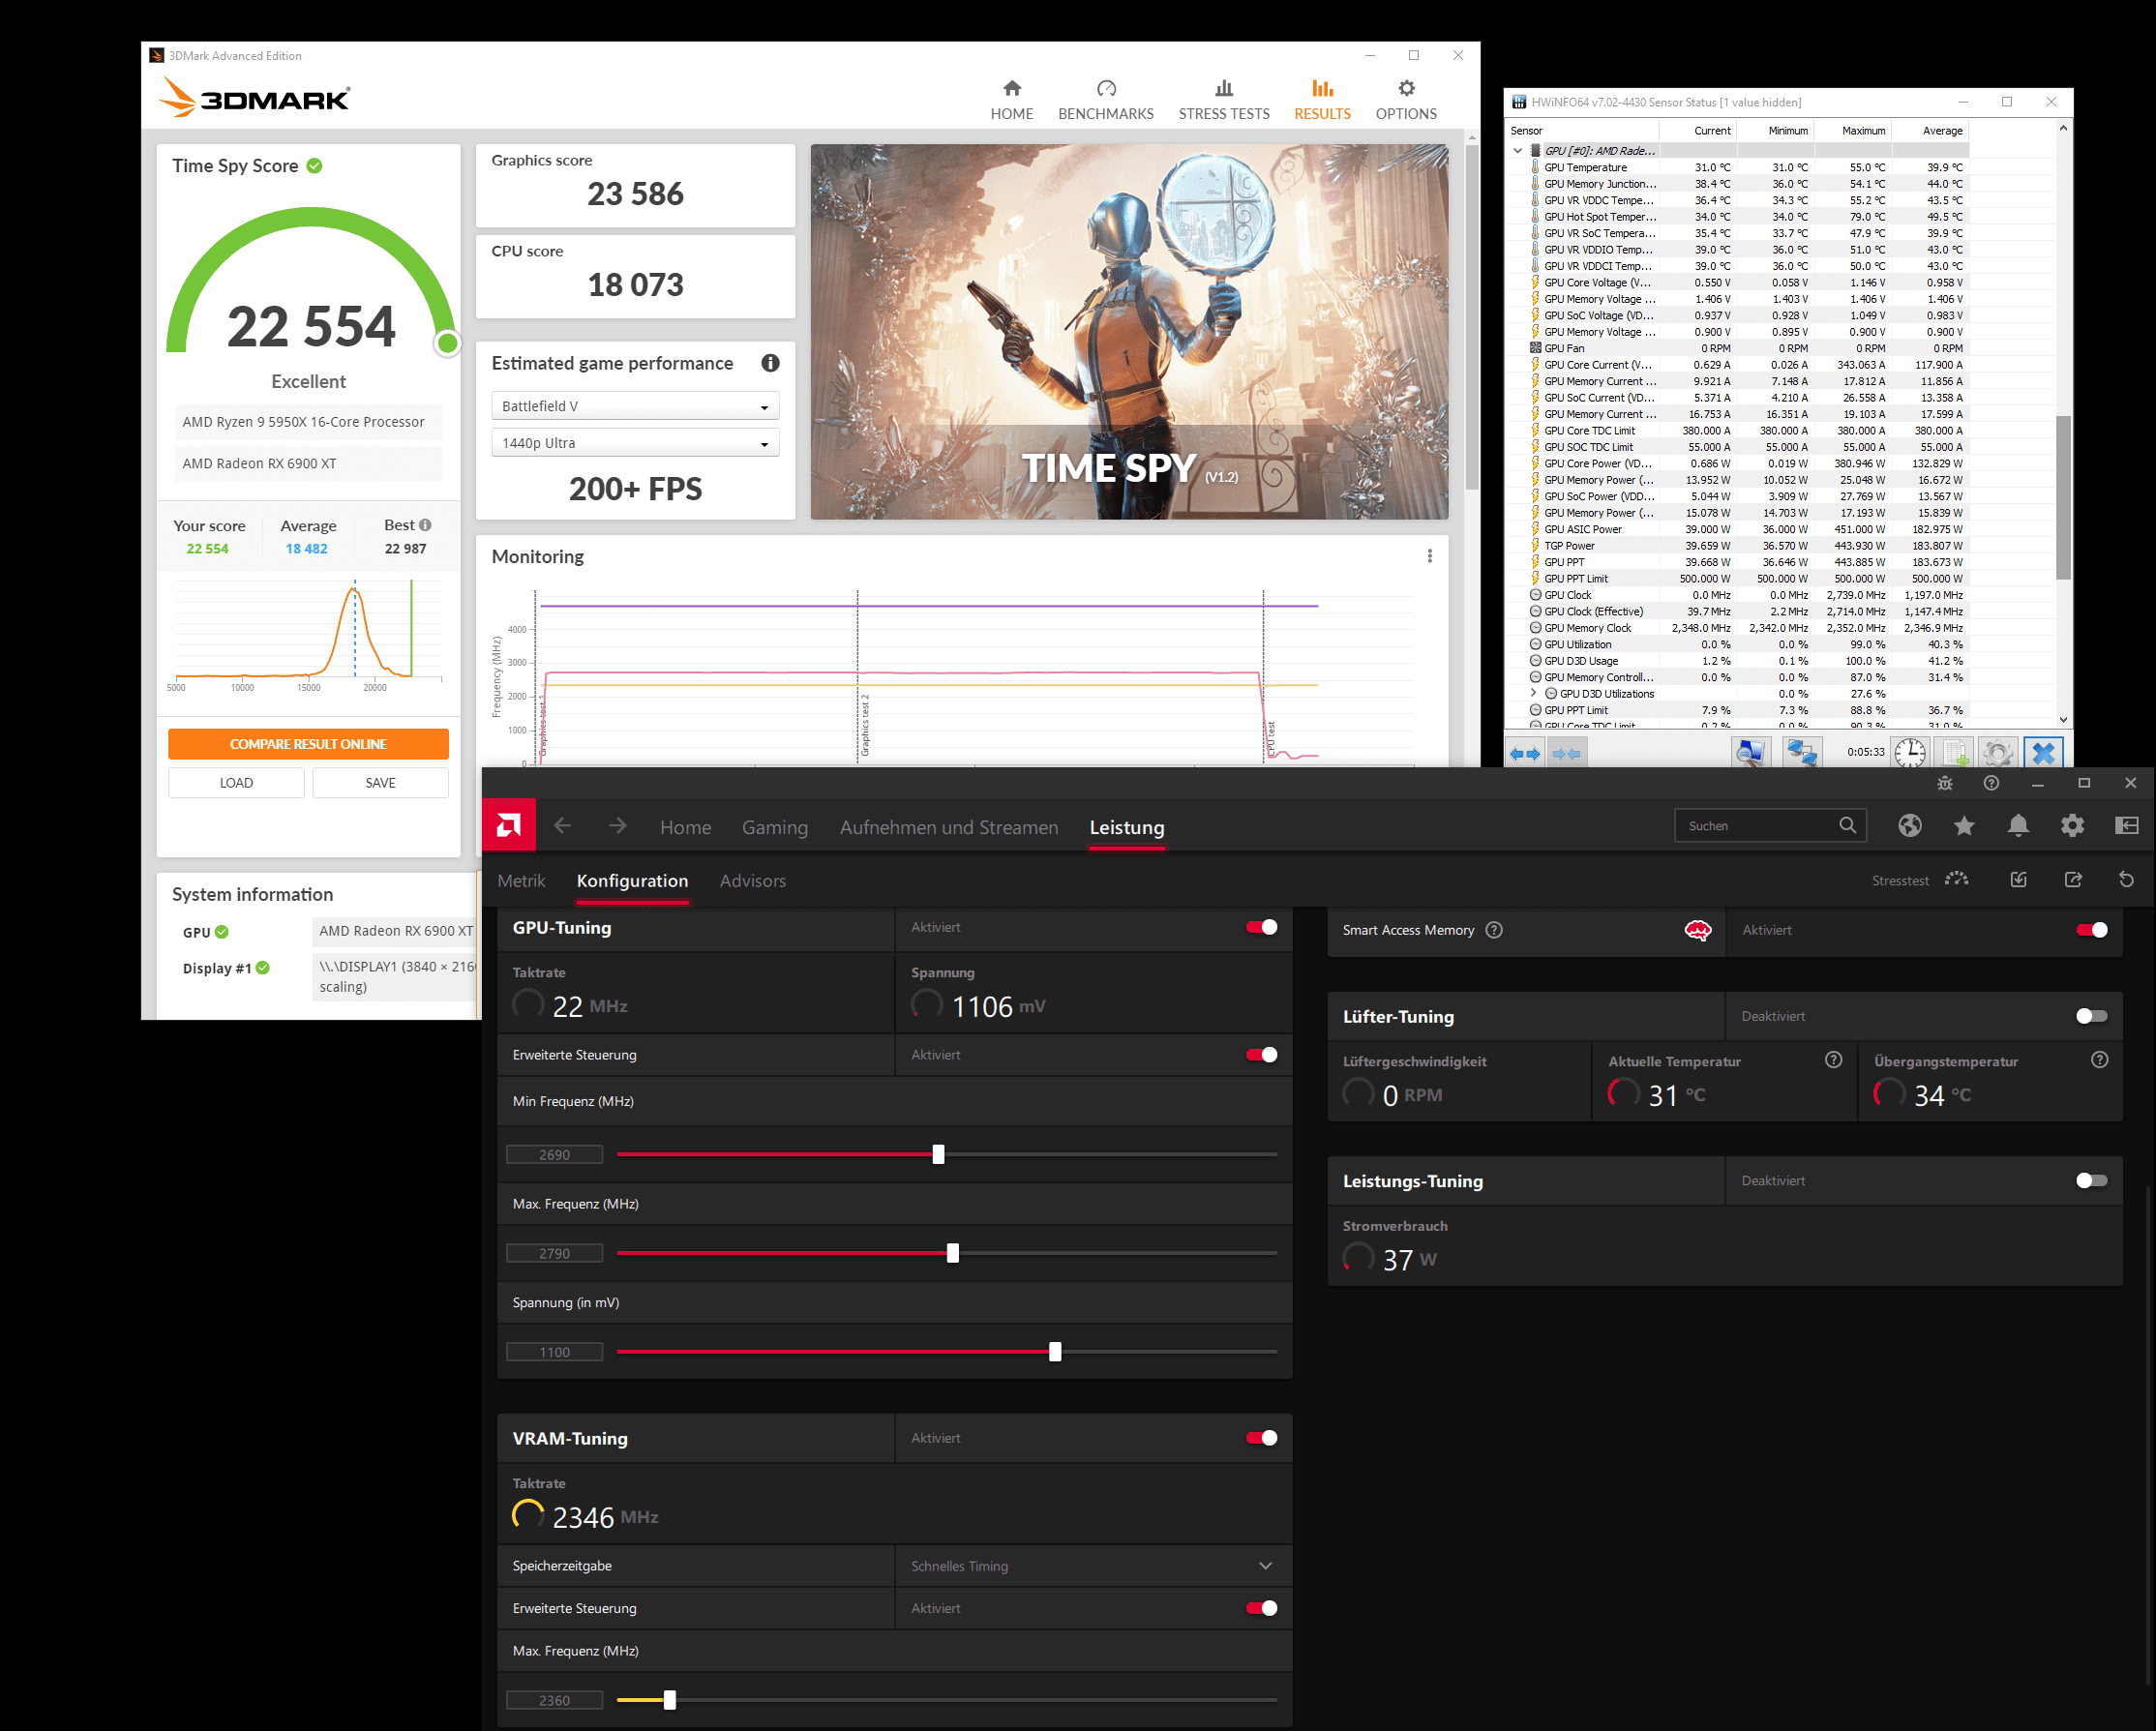Open 3DMark RESULTS tab
Viewport: 2156px width, 1731px height.
coord(1322,100)
